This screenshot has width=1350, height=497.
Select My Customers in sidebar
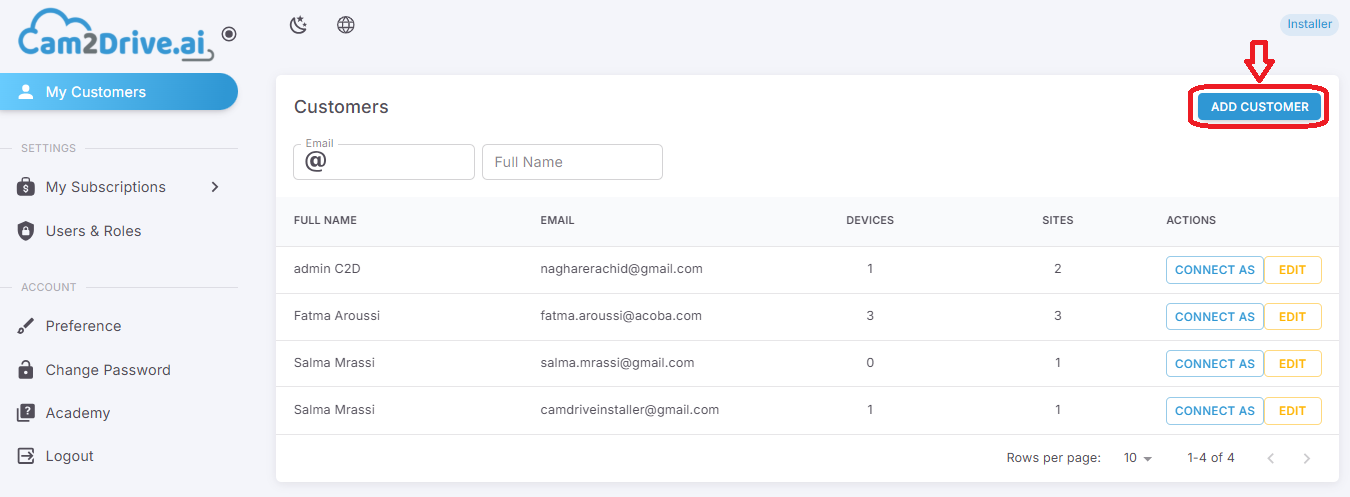tap(119, 92)
